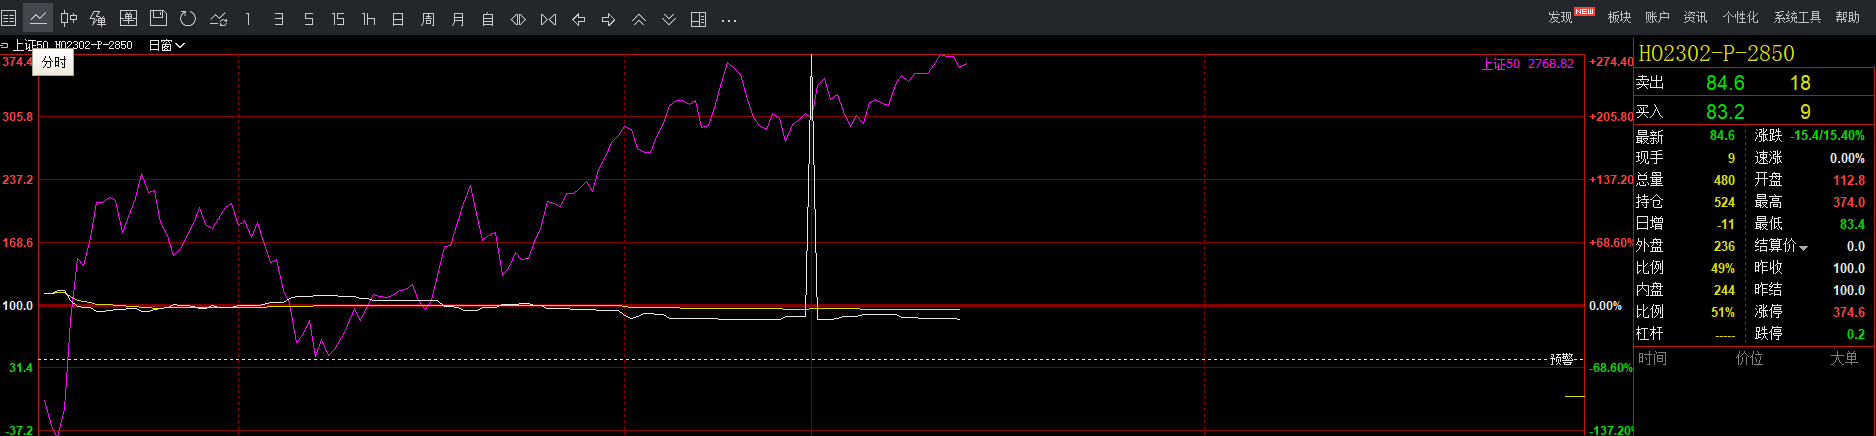Image resolution: width=1876 pixels, height=436 pixels.
Task: Select the intraday time-share chart icon
Action: click(x=38, y=18)
